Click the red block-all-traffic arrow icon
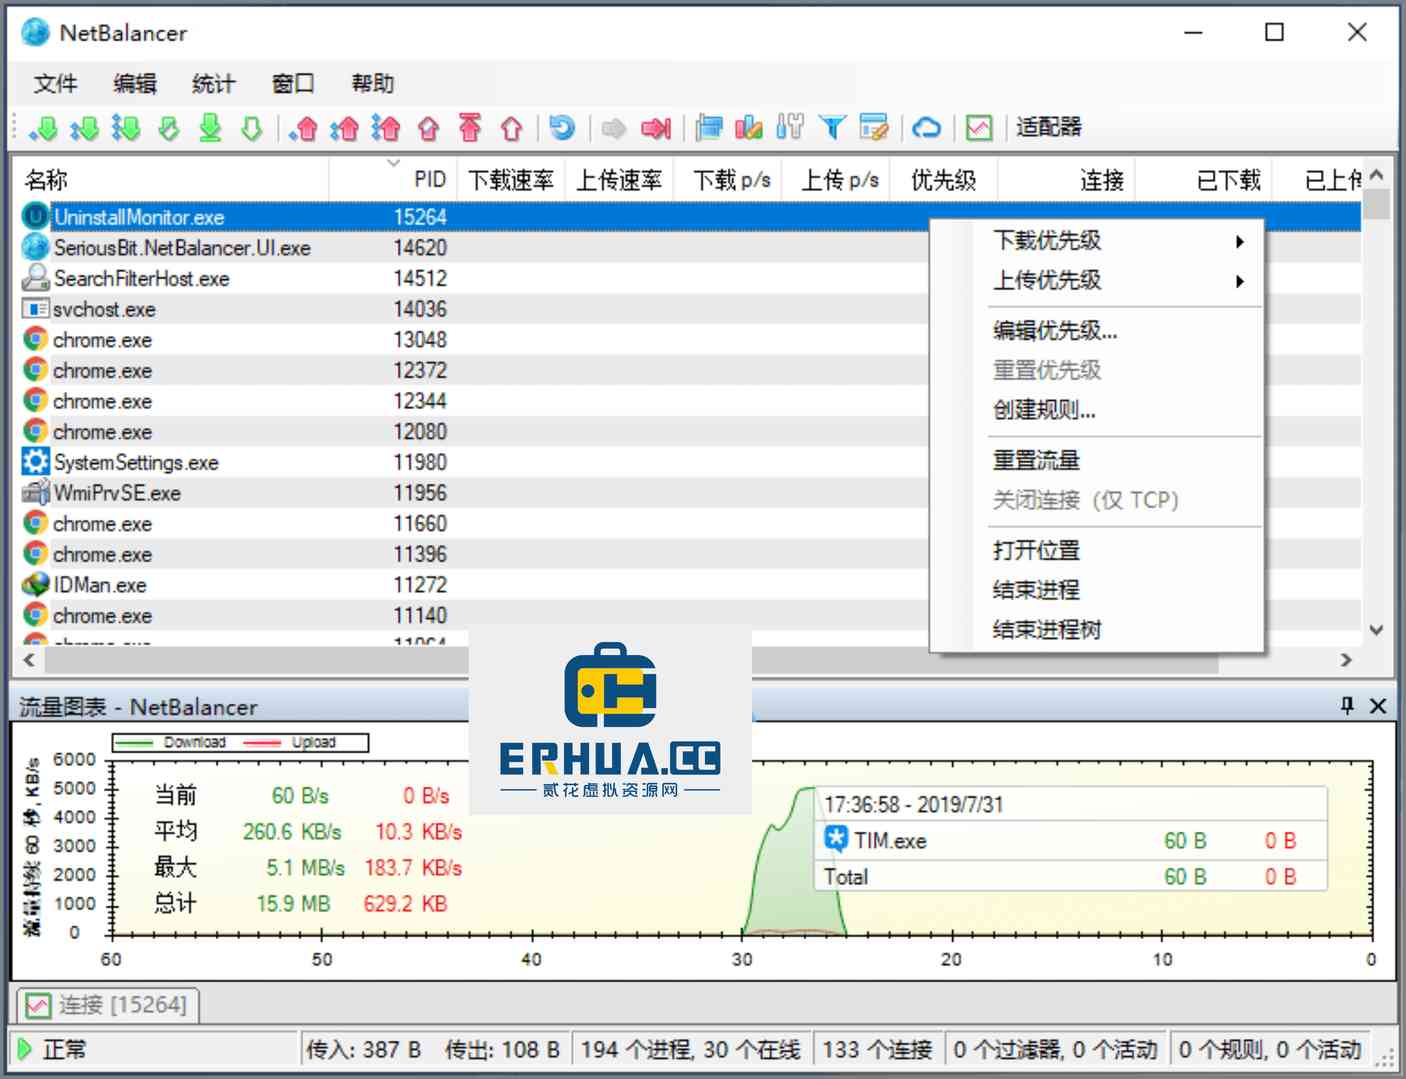The width and height of the screenshot is (1406, 1079). point(656,127)
